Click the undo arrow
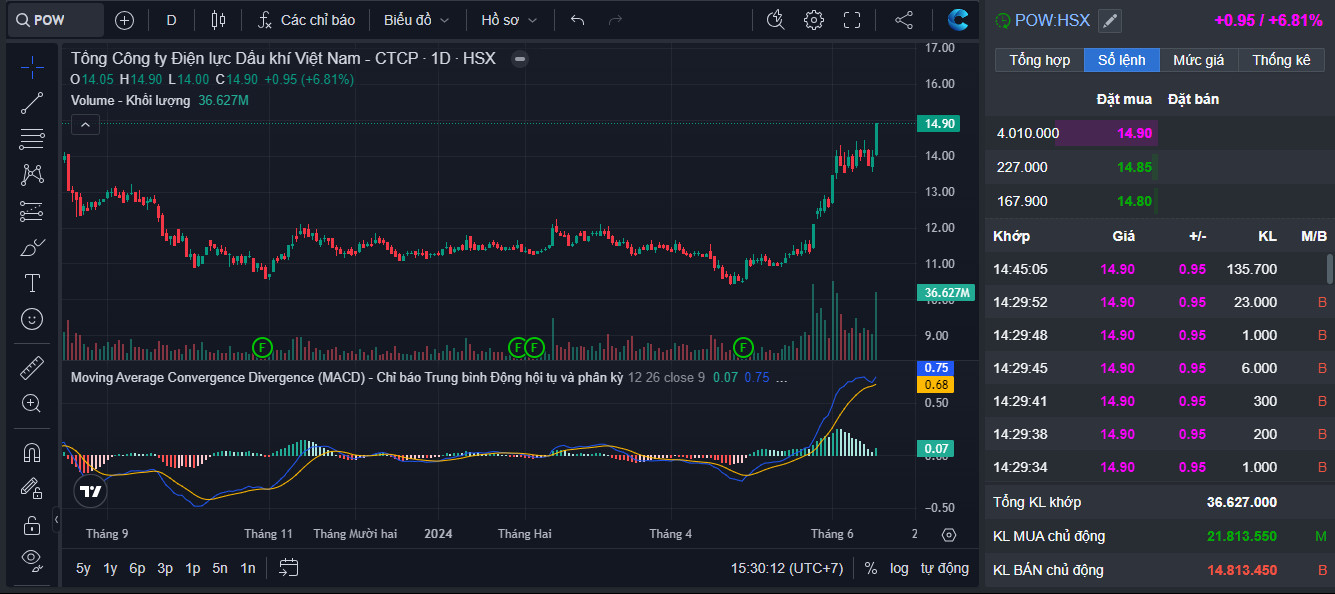Screen dimensions: 1335x594 coord(577,20)
